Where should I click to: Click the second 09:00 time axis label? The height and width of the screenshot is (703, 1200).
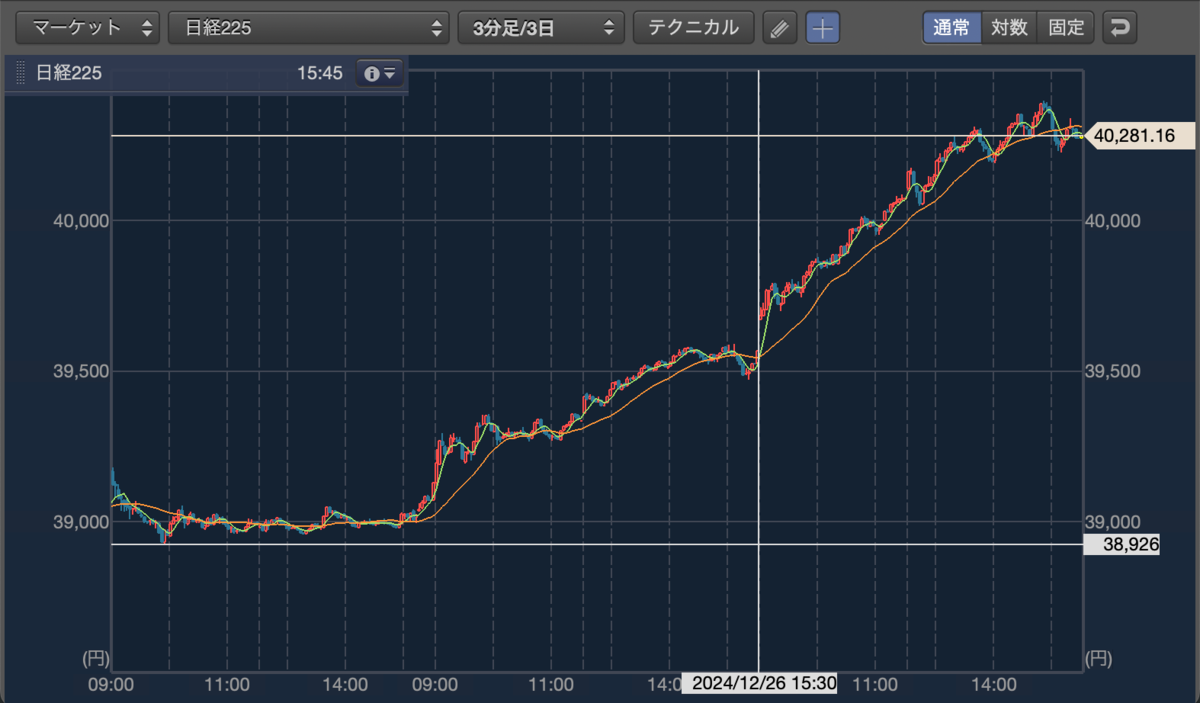click(x=436, y=685)
